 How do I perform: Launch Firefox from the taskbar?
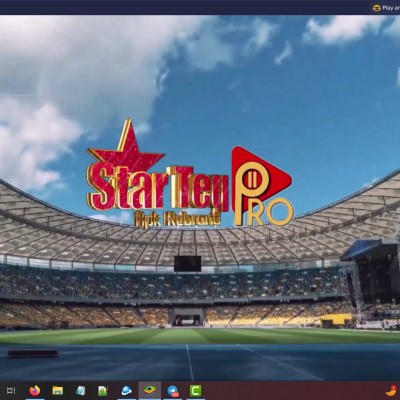[35, 390]
